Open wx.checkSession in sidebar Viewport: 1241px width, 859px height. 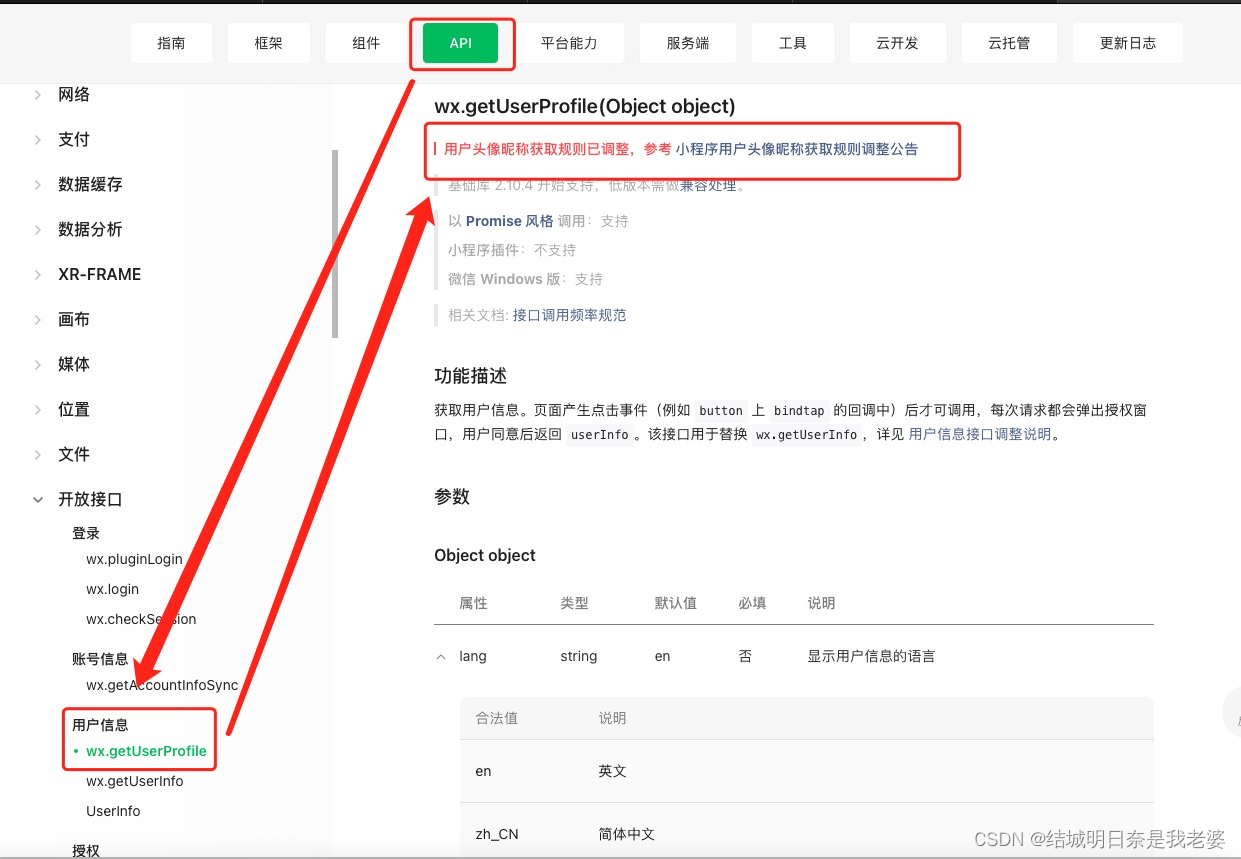point(141,619)
